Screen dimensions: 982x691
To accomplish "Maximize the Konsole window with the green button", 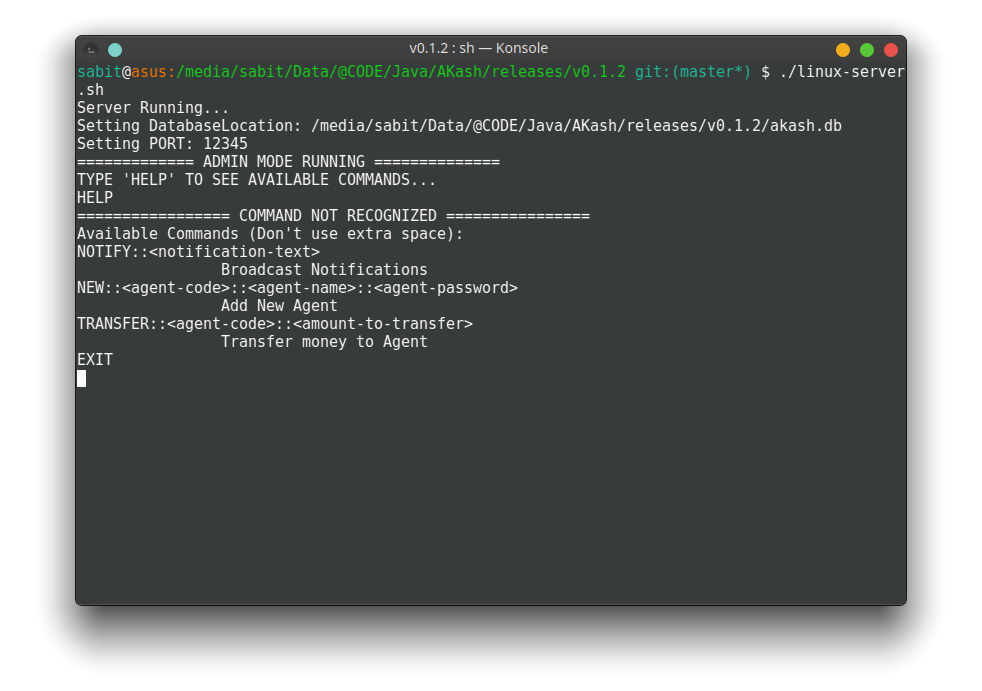I will point(867,49).
